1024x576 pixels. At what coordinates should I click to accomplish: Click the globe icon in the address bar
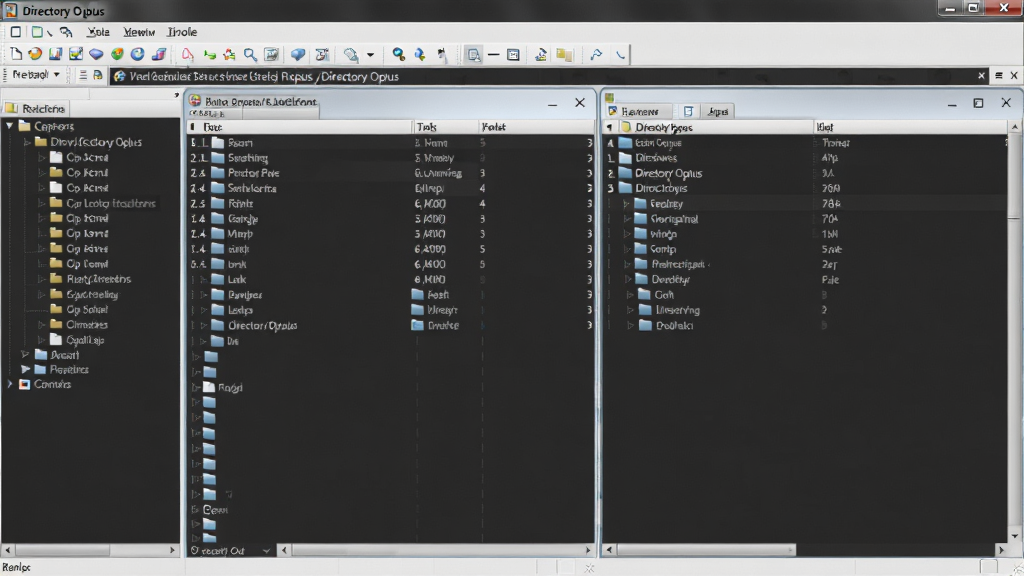click(x=120, y=76)
